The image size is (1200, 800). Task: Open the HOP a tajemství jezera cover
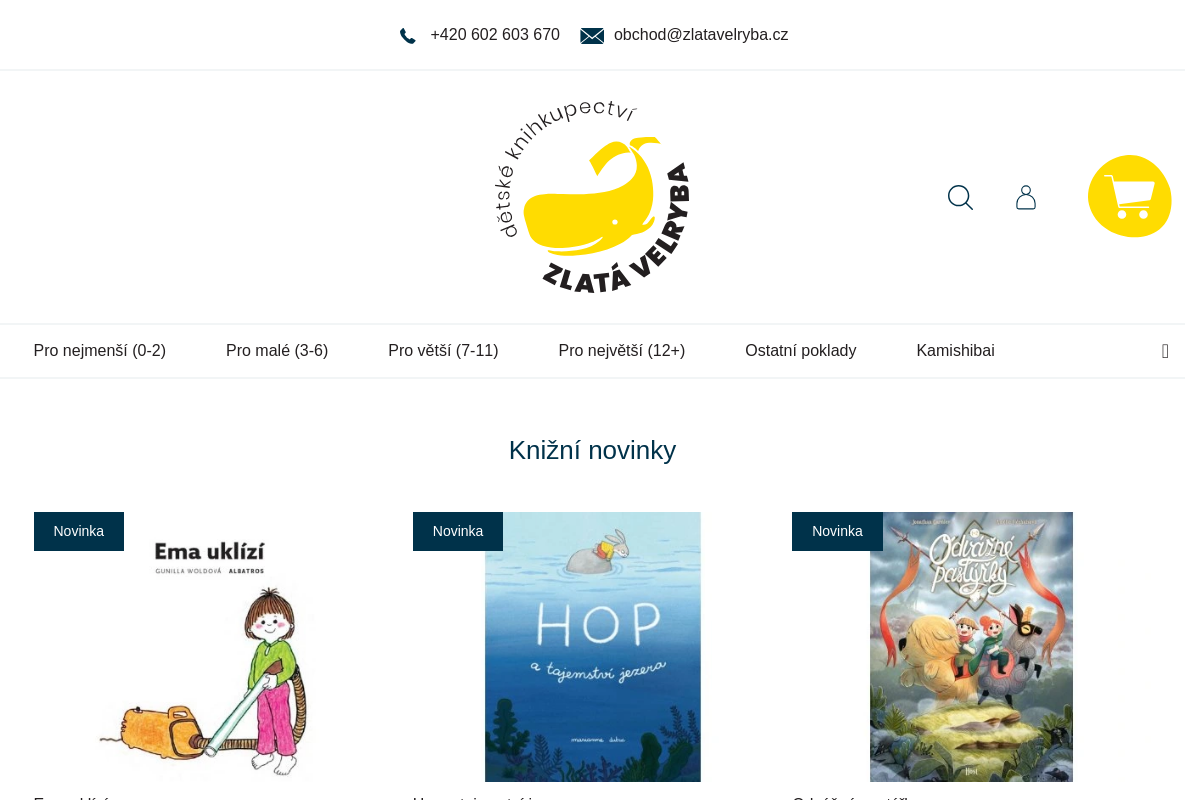point(593,647)
